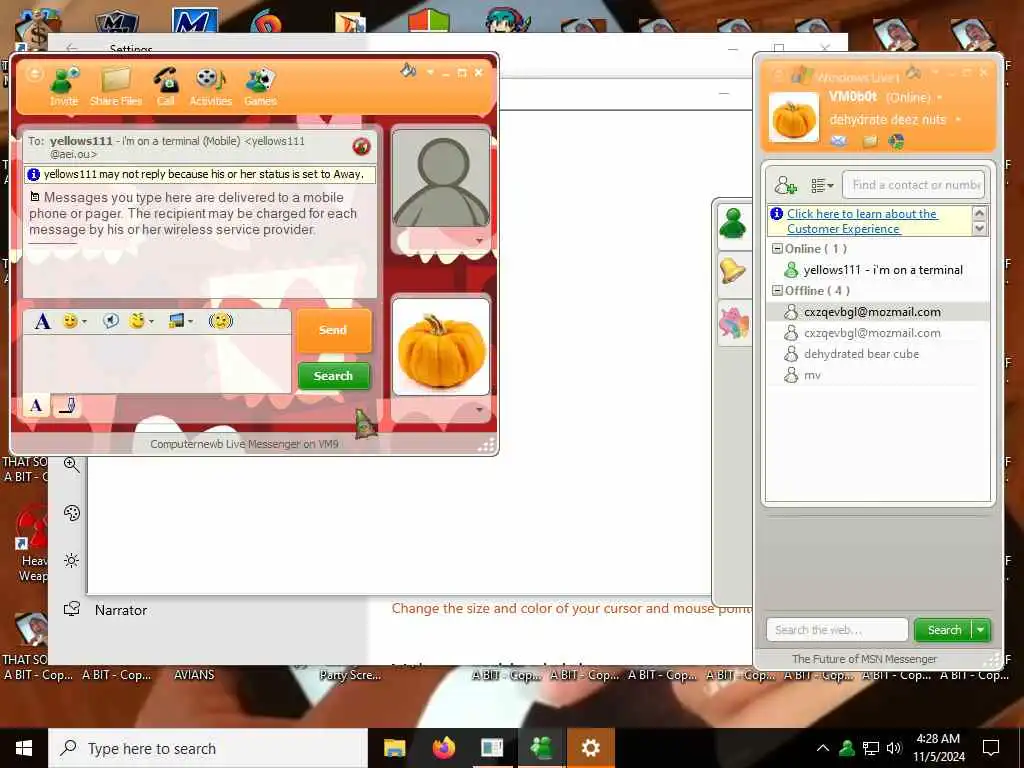
Task: Open the pink colorful side tab
Action: [x=733, y=322]
